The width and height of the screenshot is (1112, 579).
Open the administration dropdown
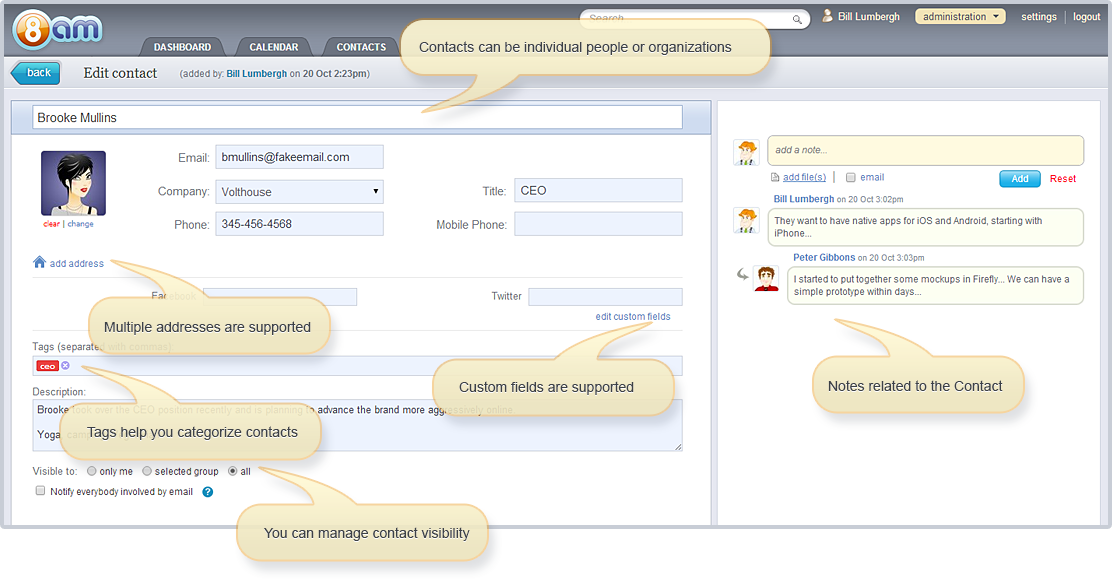coord(959,16)
